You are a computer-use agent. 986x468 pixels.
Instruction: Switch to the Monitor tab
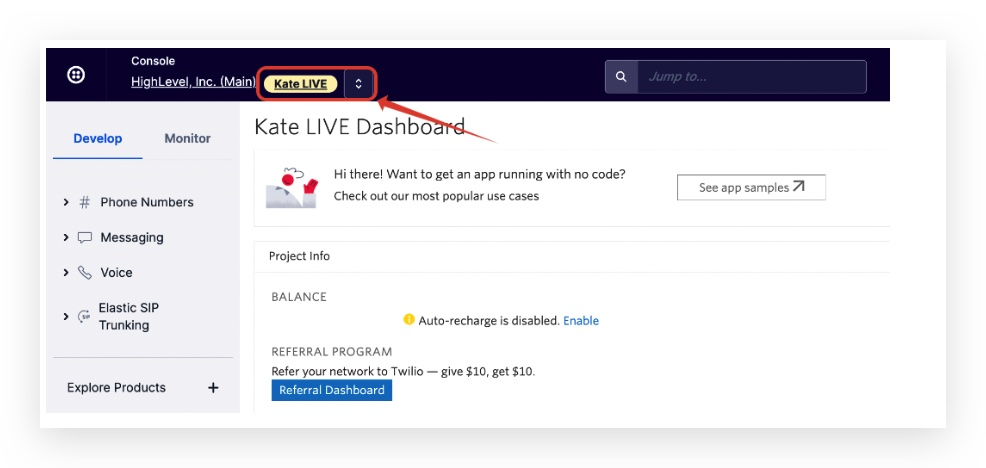pos(187,138)
